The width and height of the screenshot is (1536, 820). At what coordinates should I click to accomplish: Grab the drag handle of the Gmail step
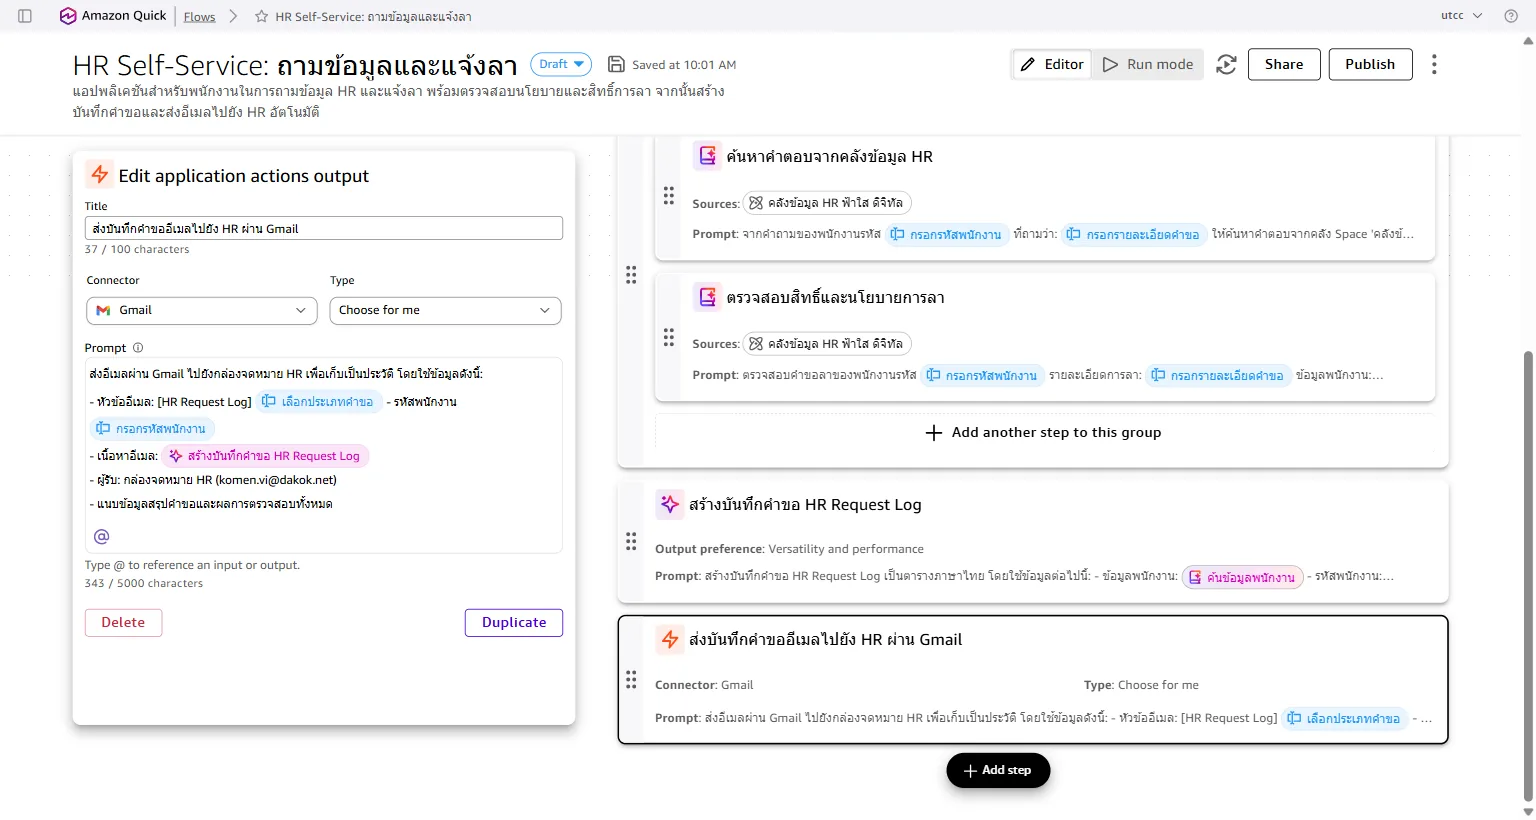[631, 680]
